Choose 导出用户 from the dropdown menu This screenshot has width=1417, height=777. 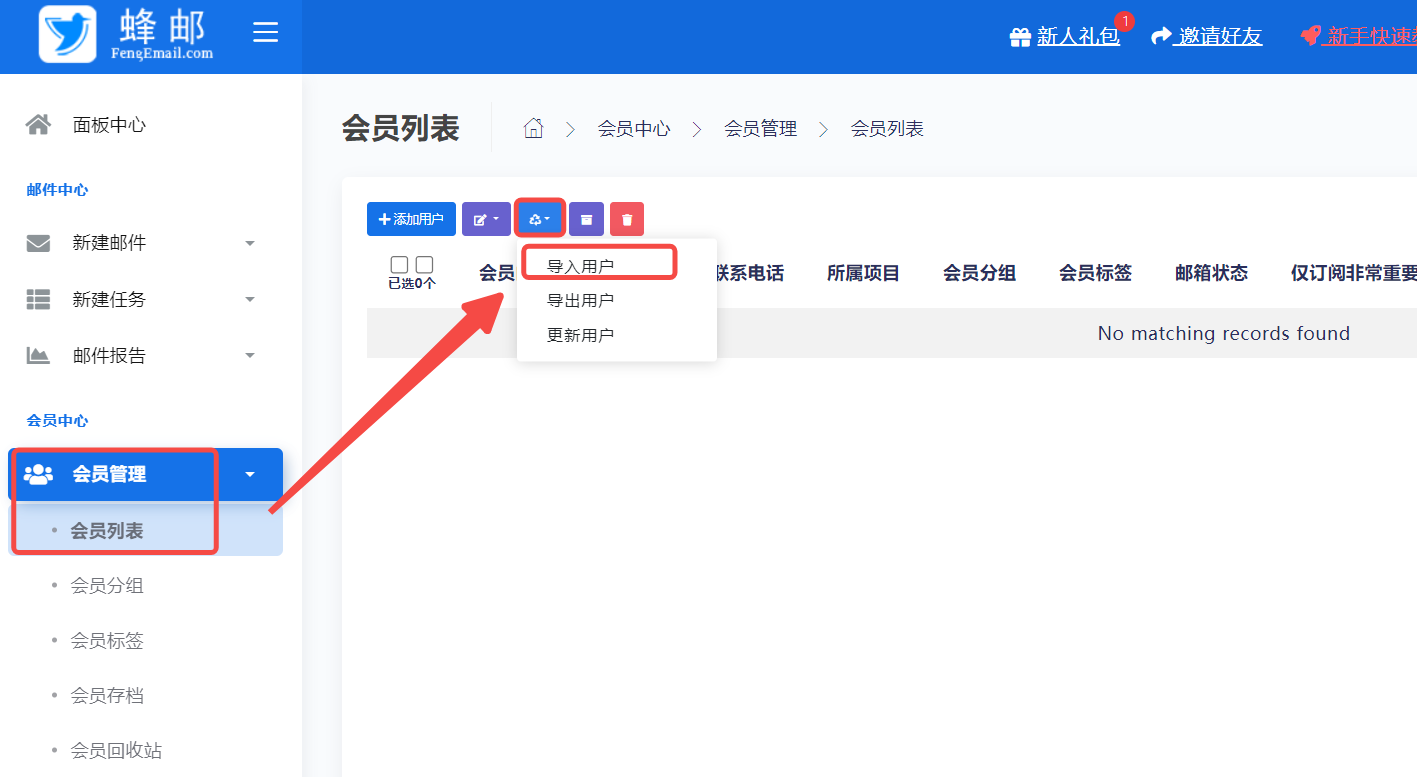580,300
